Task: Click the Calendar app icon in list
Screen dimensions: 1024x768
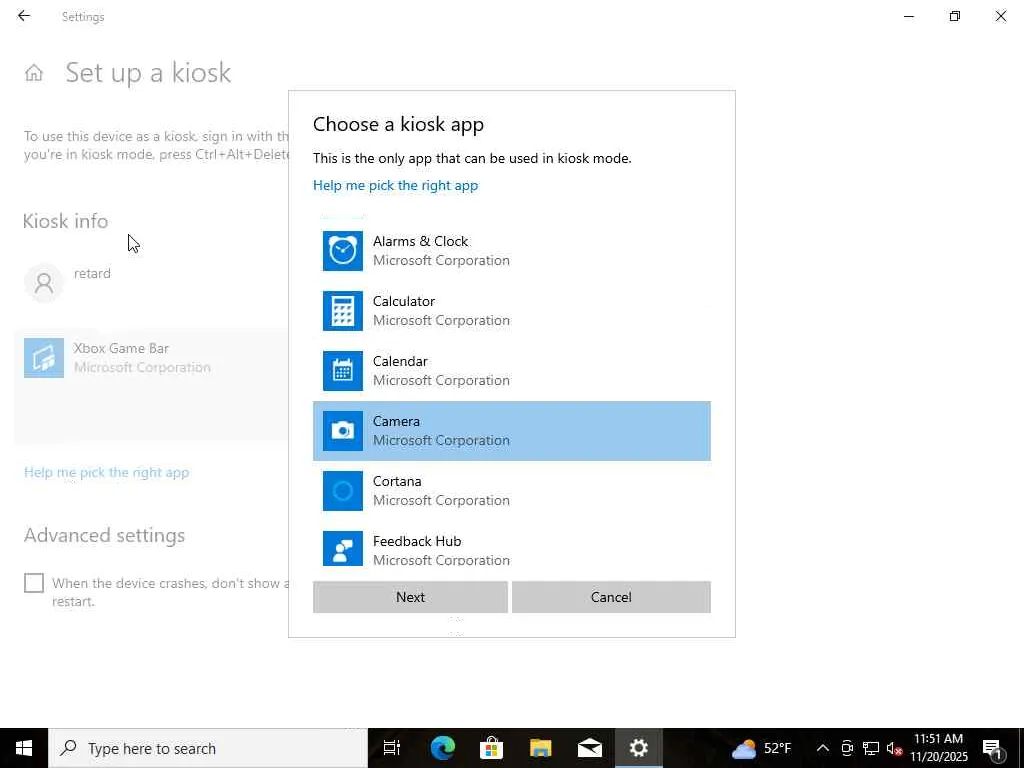Action: (x=343, y=371)
